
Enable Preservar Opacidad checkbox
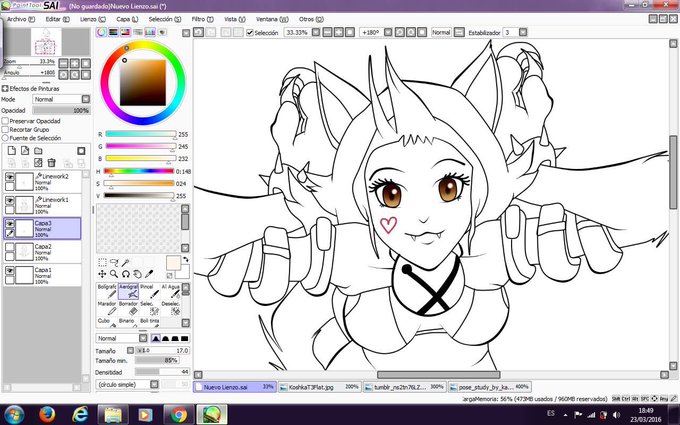pos(5,121)
